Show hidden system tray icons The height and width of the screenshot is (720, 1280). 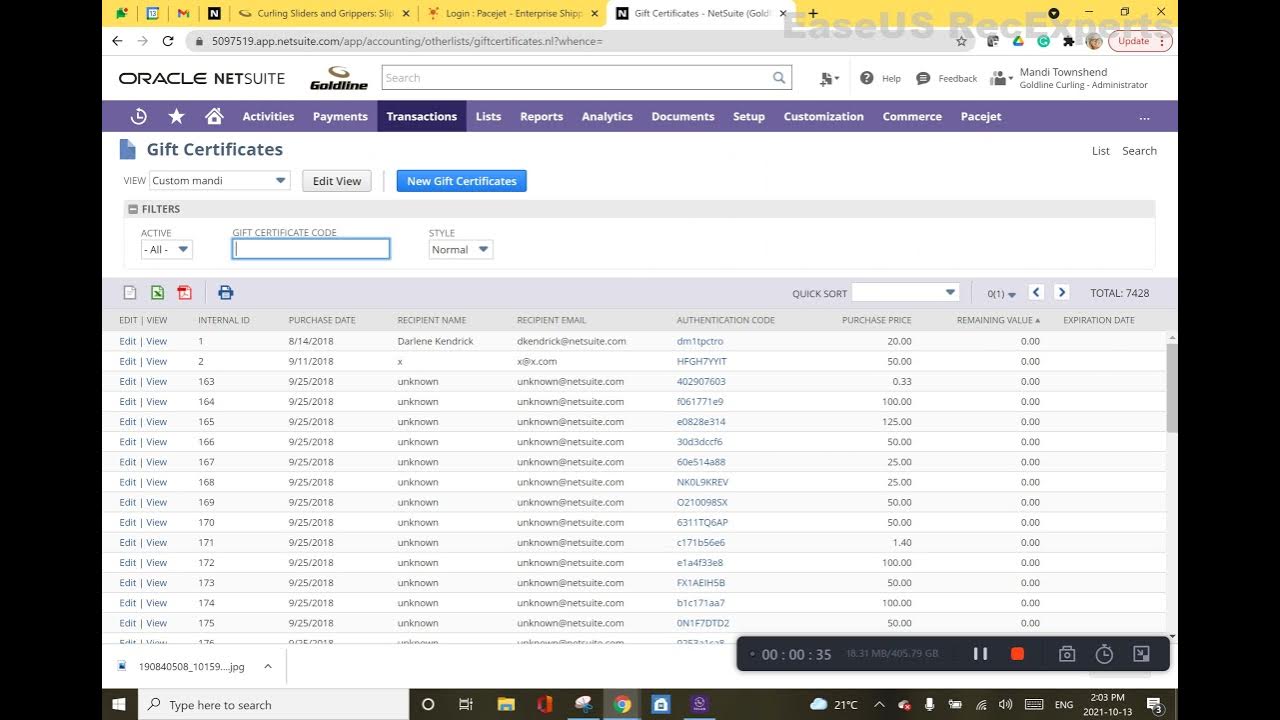click(879, 704)
